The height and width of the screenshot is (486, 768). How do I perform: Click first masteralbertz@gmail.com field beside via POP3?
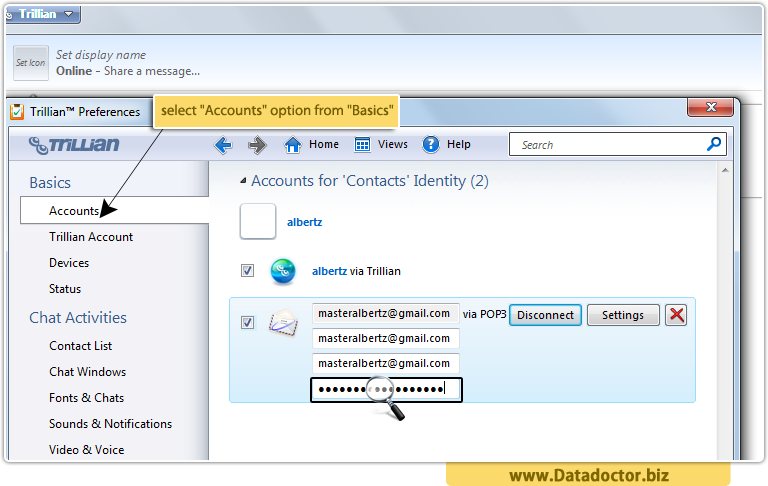[x=385, y=314]
